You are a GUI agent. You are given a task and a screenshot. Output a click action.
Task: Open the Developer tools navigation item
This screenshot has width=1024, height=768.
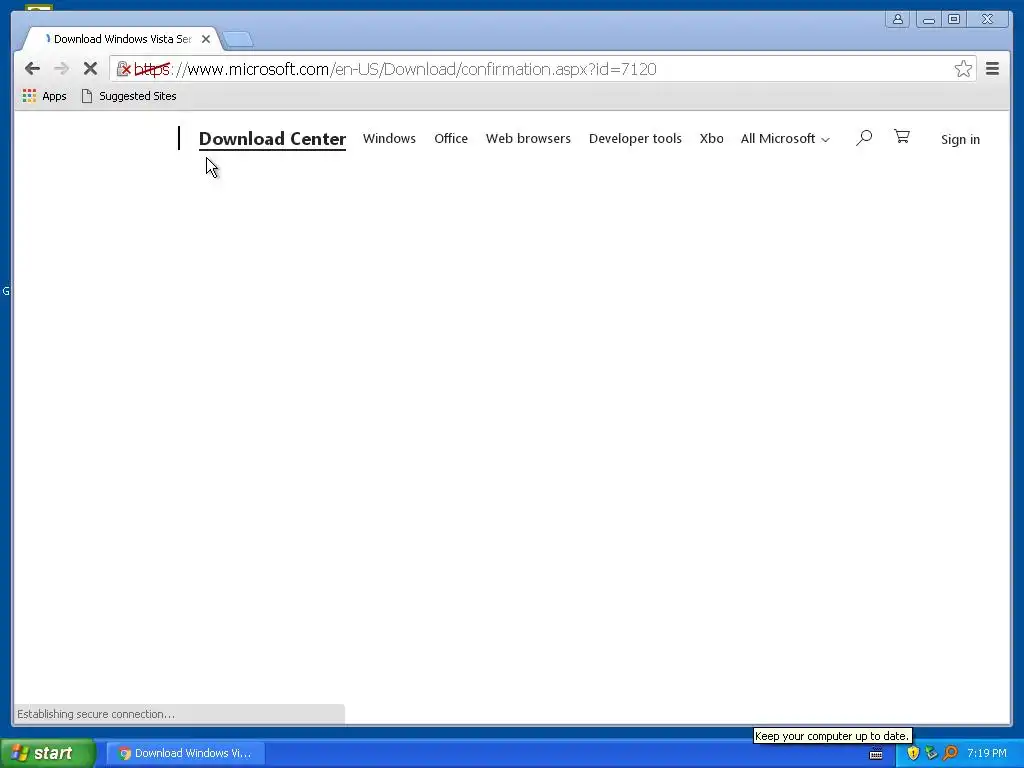[x=635, y=138]
